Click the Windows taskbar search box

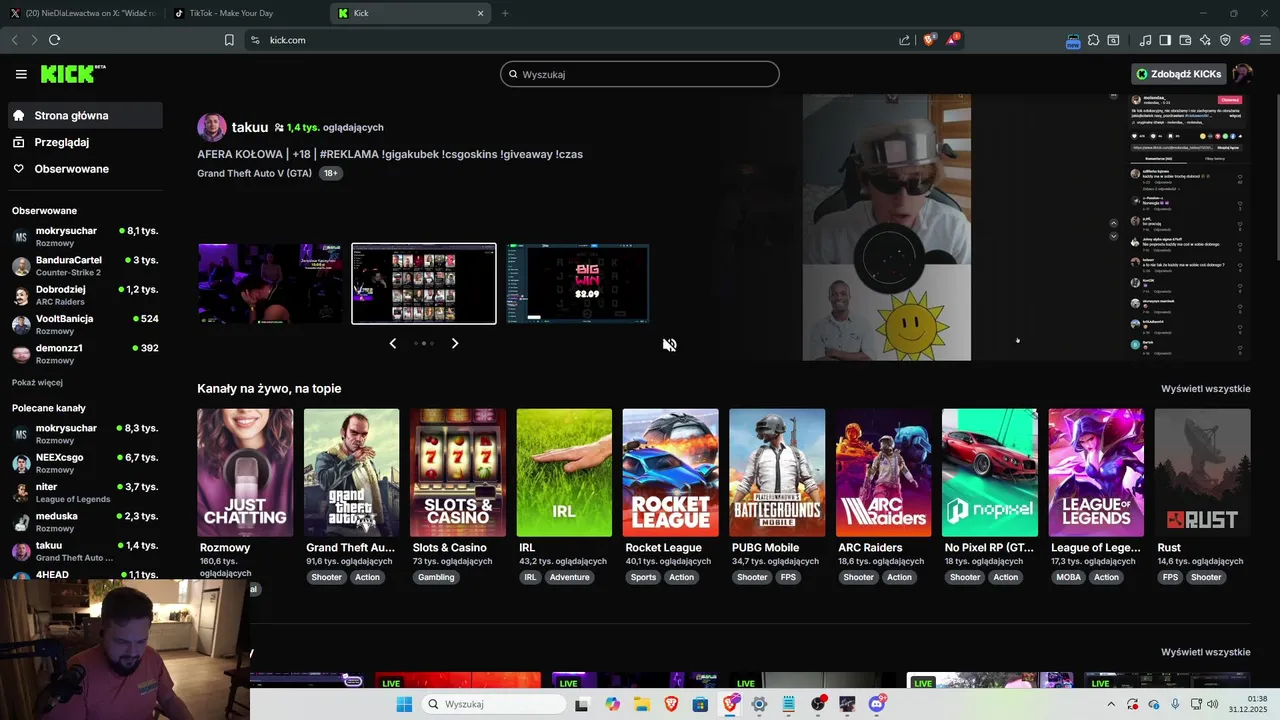494,704
